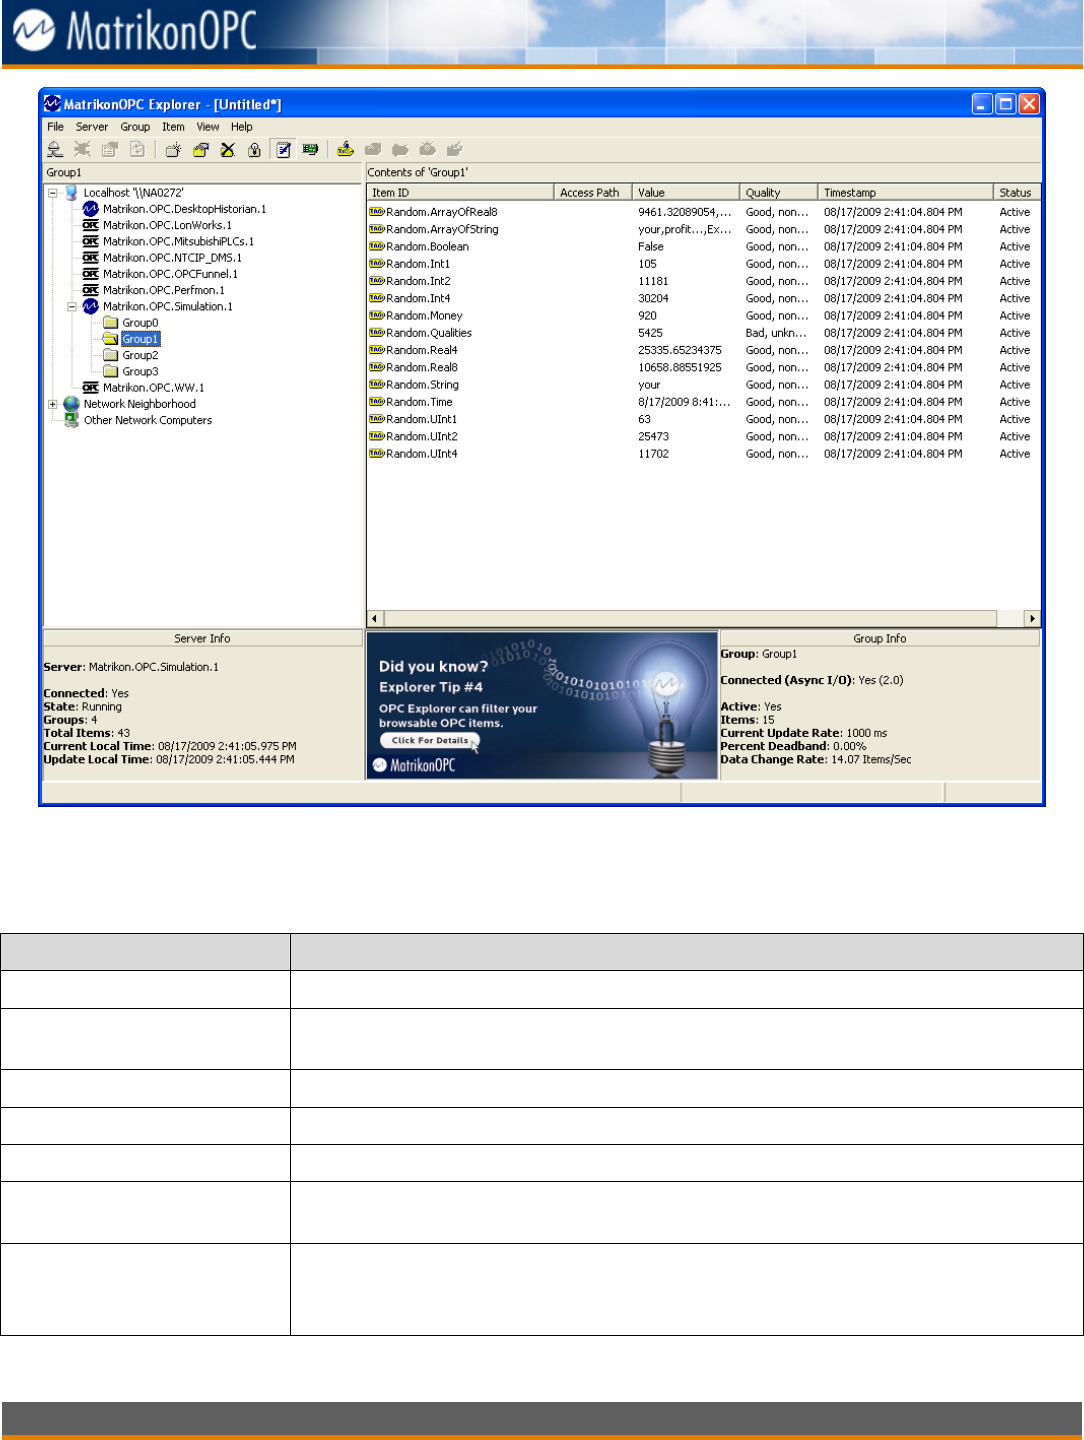The width and height of the screenshot is (1084, 1440).
Task: Click the padlock toolbar icon
Action: pos(255,149)
